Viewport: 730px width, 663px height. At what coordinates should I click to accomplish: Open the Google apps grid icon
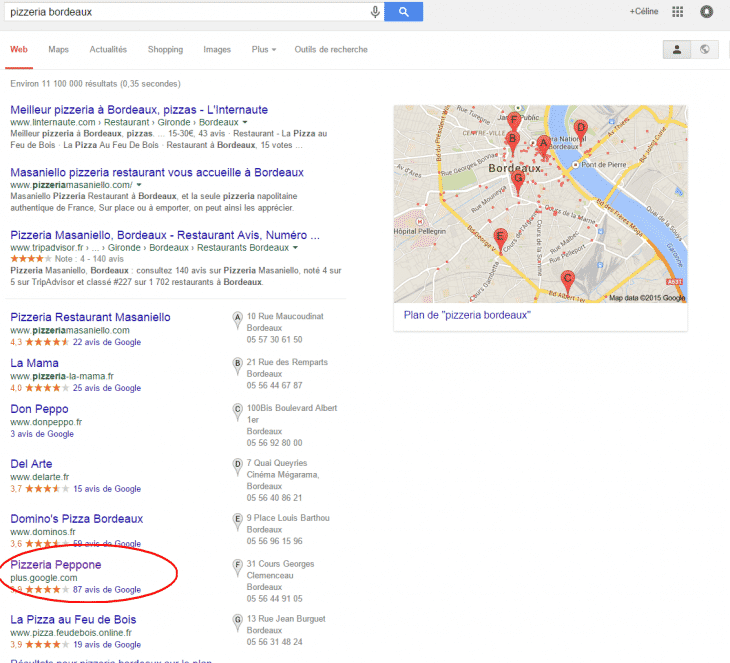point(678,12)
